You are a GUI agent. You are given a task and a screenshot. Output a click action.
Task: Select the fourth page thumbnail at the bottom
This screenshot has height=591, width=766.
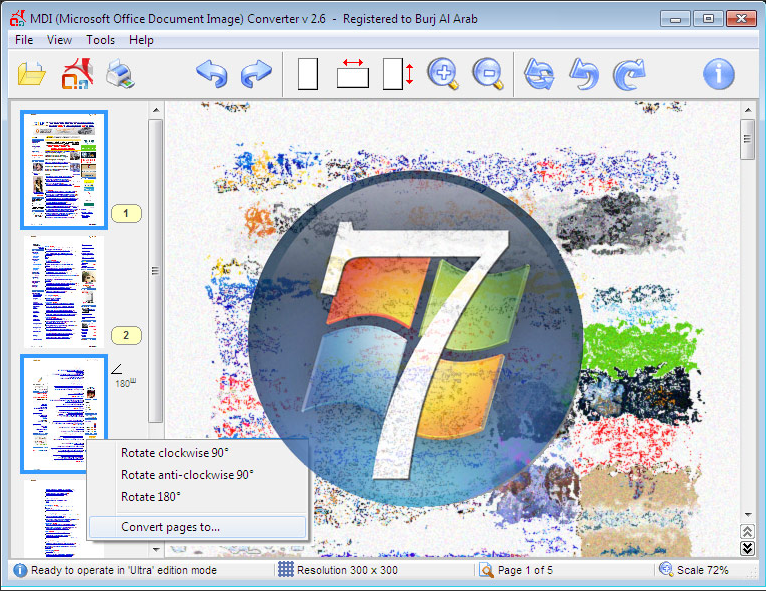pyautogui.click(x=56, y=519)
